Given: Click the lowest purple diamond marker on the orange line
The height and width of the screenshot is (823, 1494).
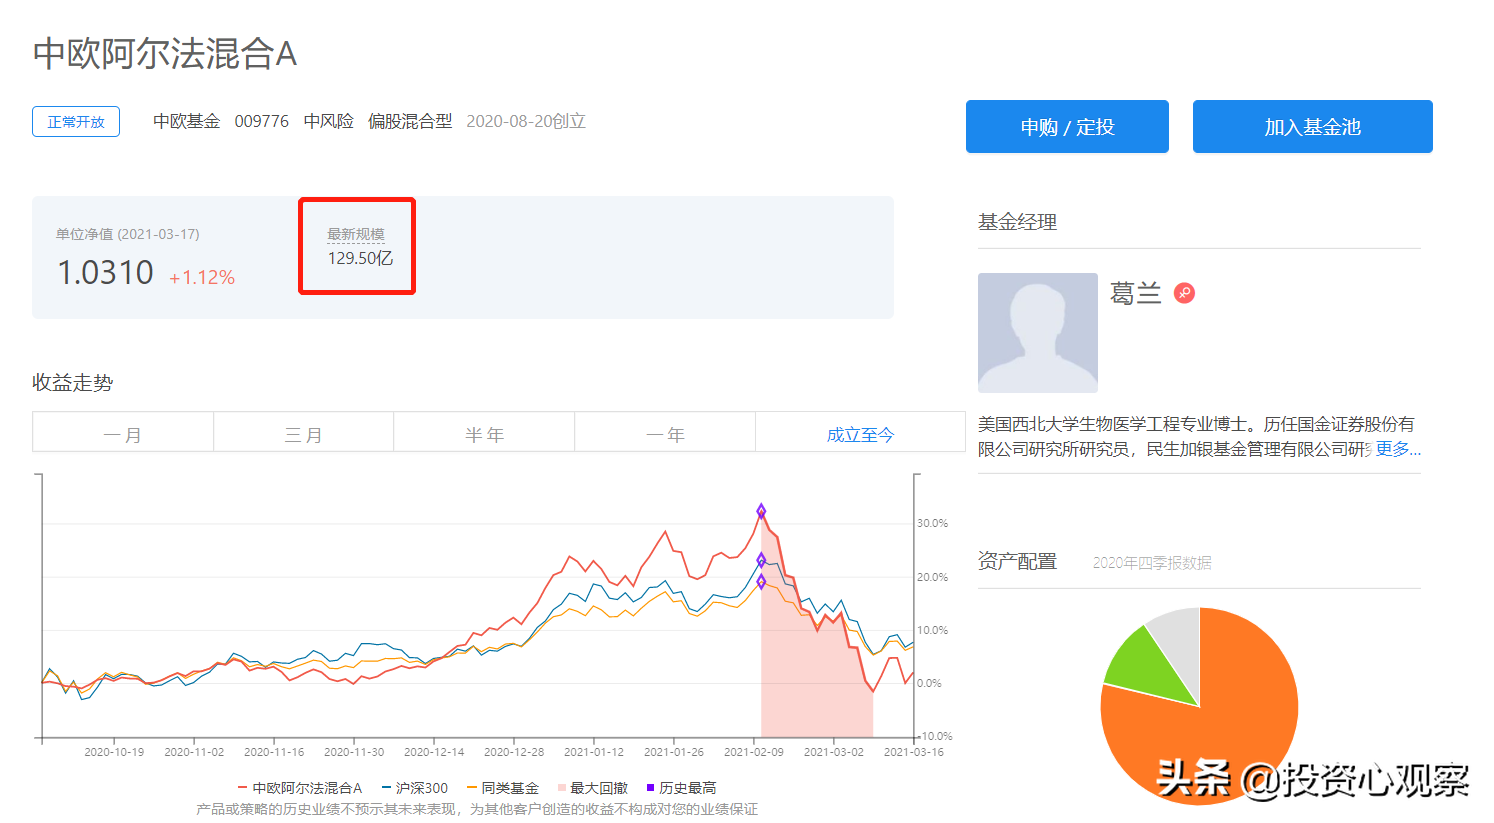Looking at the screenshot, I should click(x=761, y=581).
